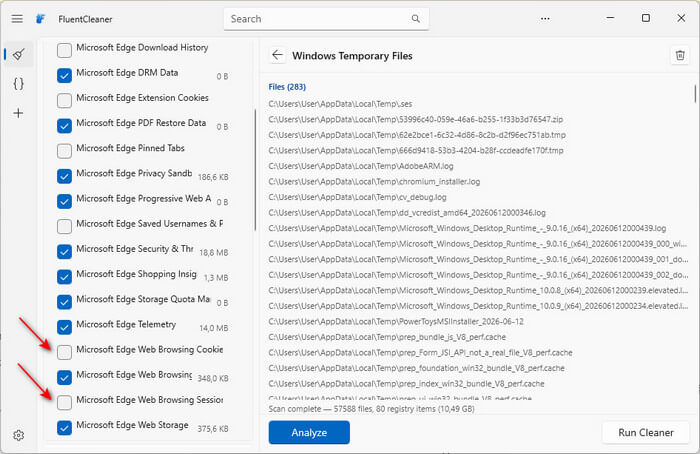Close the FluentCleaner window
This screenshot has width=700, height=454.
pyautogui.click(x=681, y=18)
